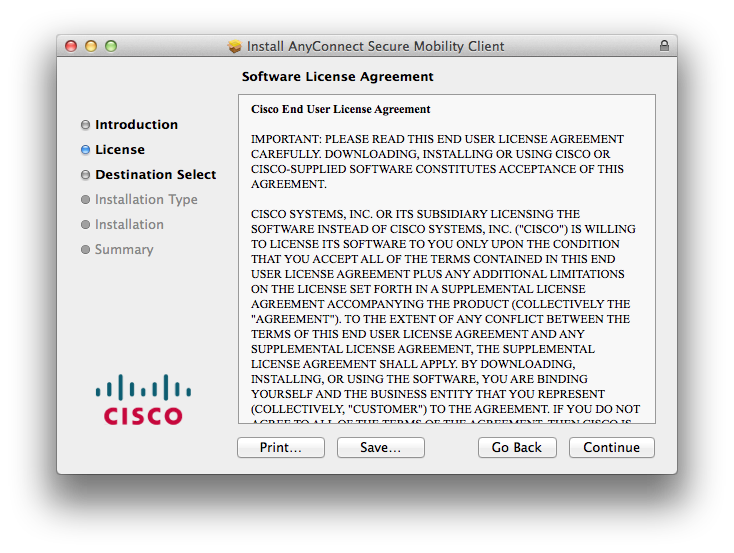Click the Go Back button

[517, 447]
